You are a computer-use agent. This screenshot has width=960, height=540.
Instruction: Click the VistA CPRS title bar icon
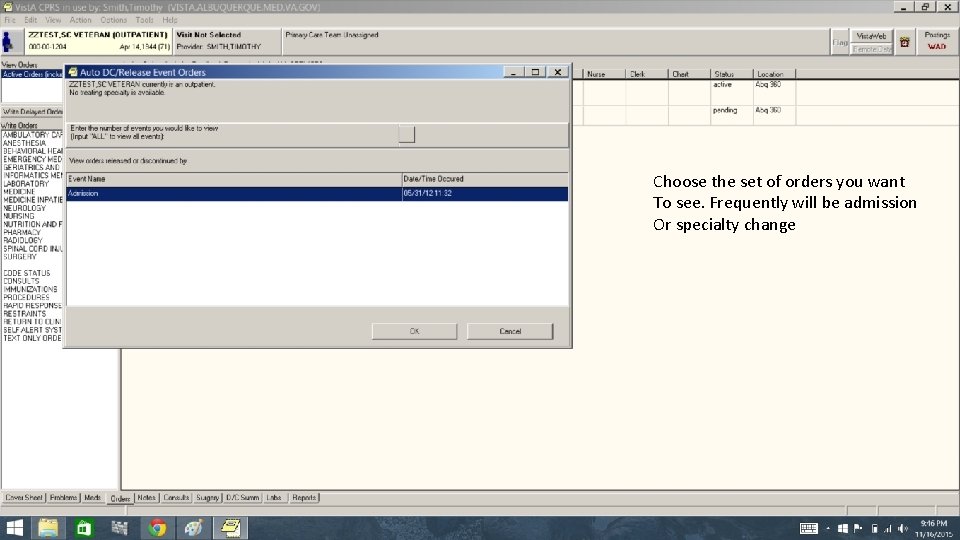point(7,7)
